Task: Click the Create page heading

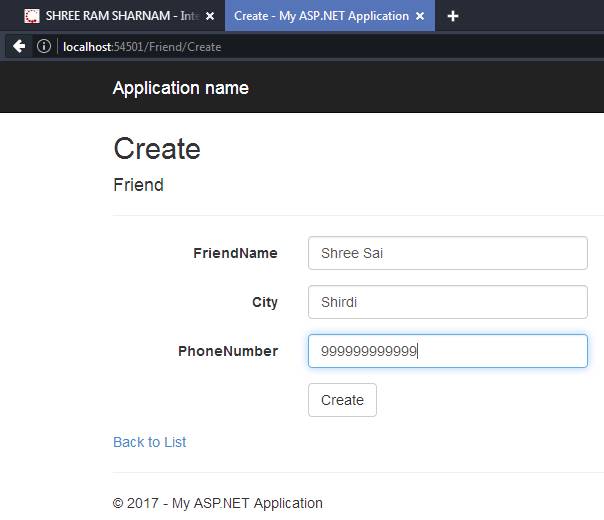Action: point(157,149)
